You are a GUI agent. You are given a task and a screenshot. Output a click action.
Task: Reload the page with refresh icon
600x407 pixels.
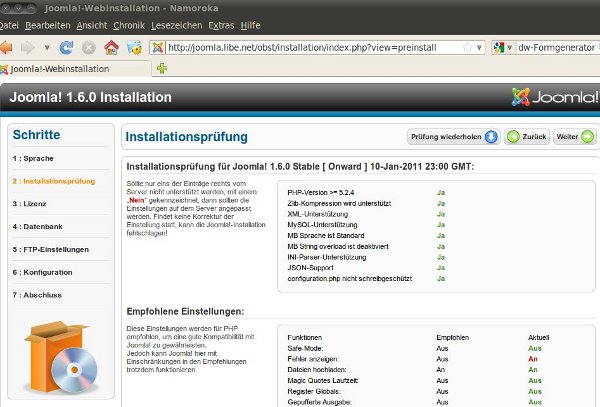66,47
